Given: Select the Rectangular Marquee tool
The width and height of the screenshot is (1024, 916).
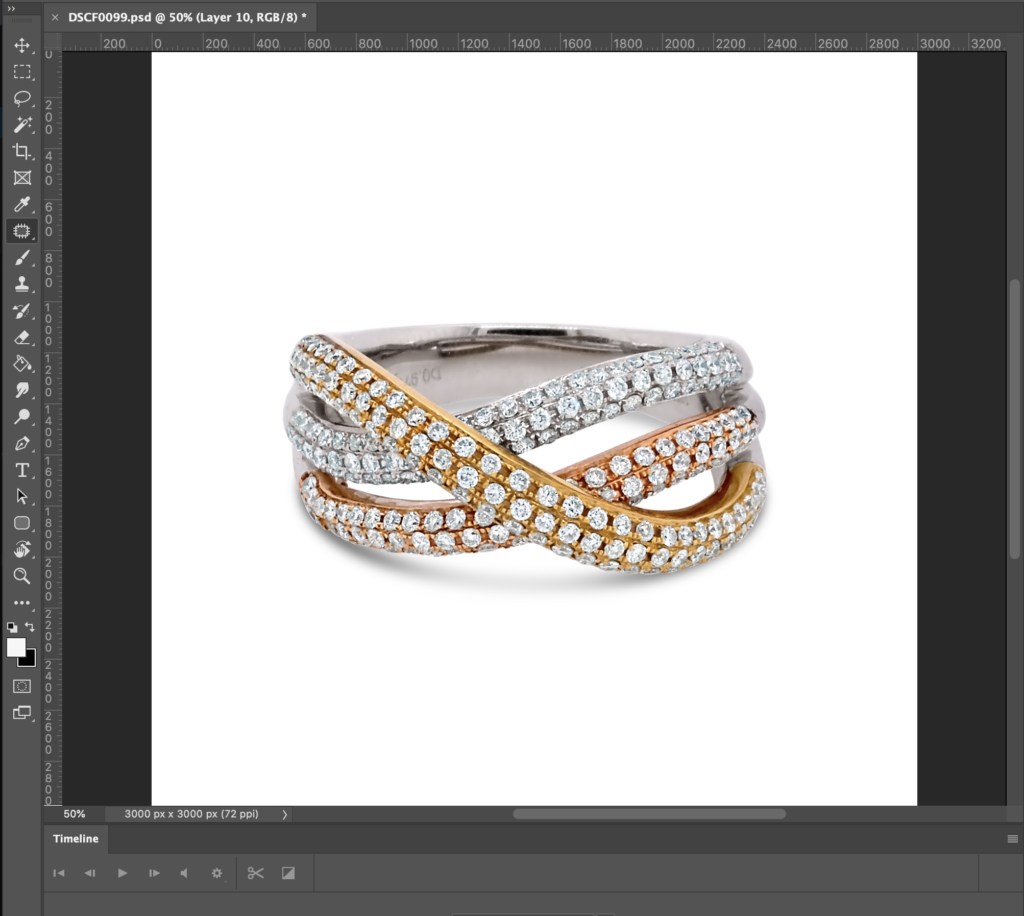Looking at the screenshot, I should [x=22, y=72].
